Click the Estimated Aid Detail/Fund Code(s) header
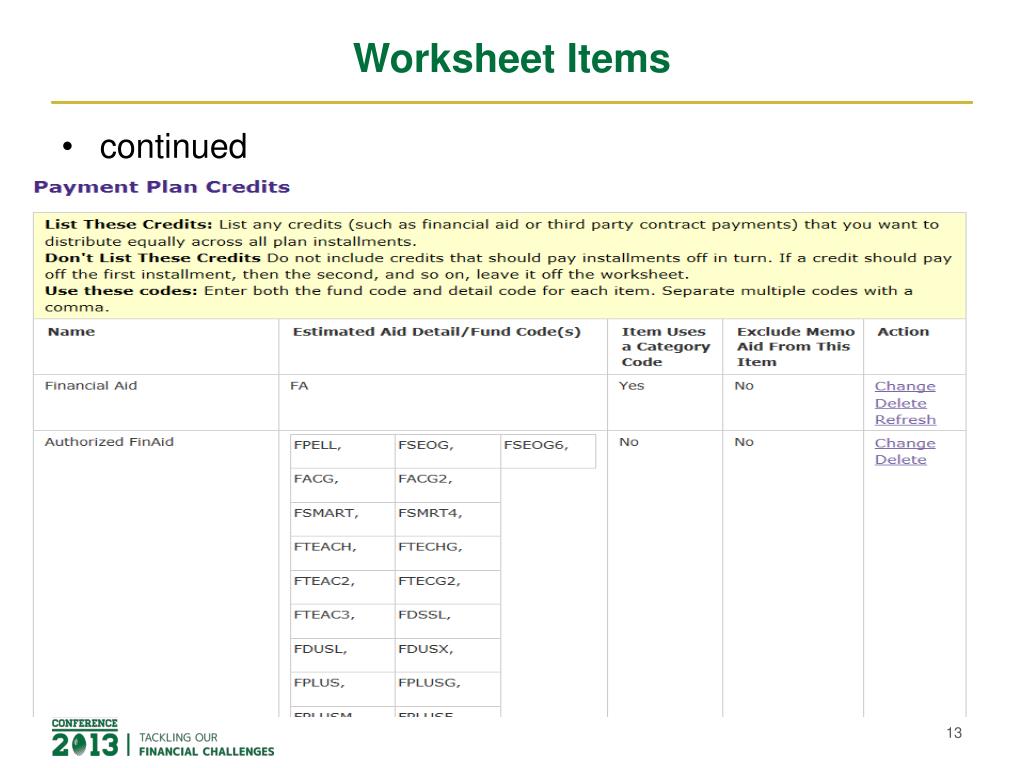Screen dimensions: 1024x768 tap(436, 332)
